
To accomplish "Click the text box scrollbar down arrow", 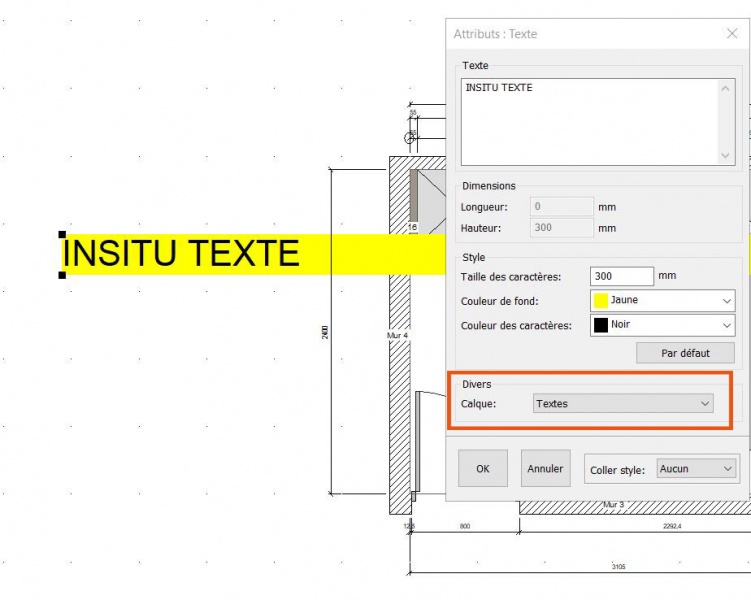I will click(727, 155).
